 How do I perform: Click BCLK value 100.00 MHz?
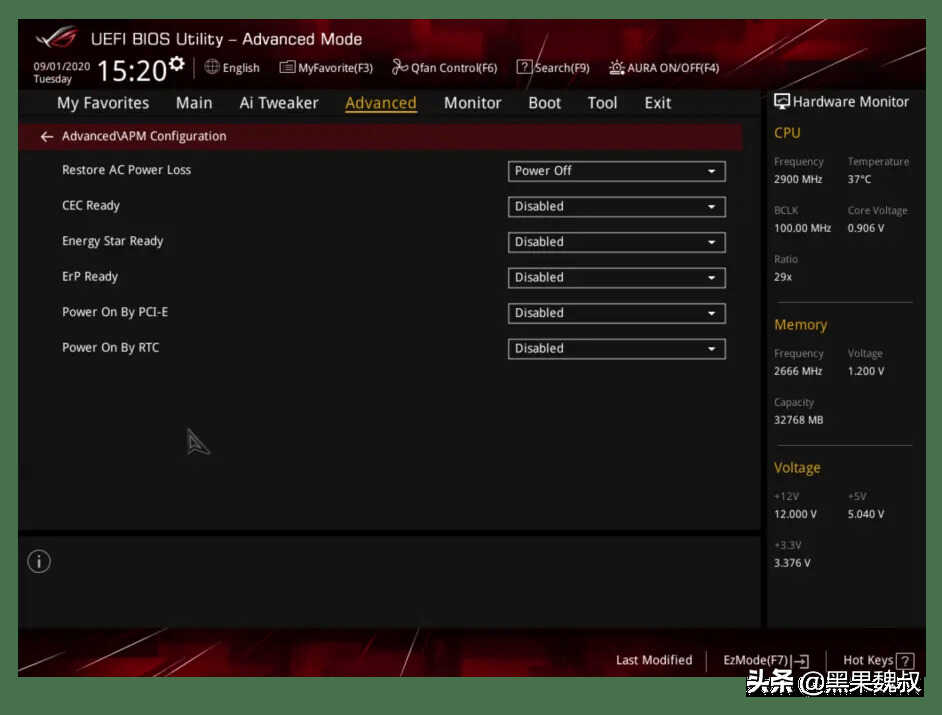(x=803, y=228)
